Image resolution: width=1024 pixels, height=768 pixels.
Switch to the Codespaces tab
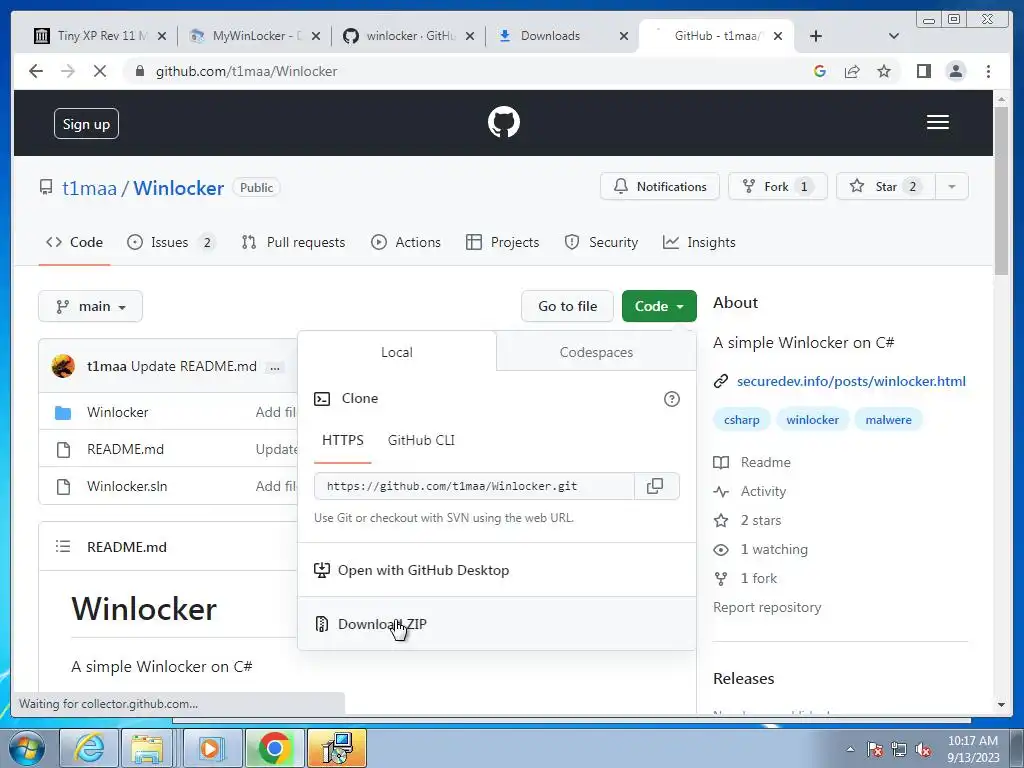pos(596,352)
